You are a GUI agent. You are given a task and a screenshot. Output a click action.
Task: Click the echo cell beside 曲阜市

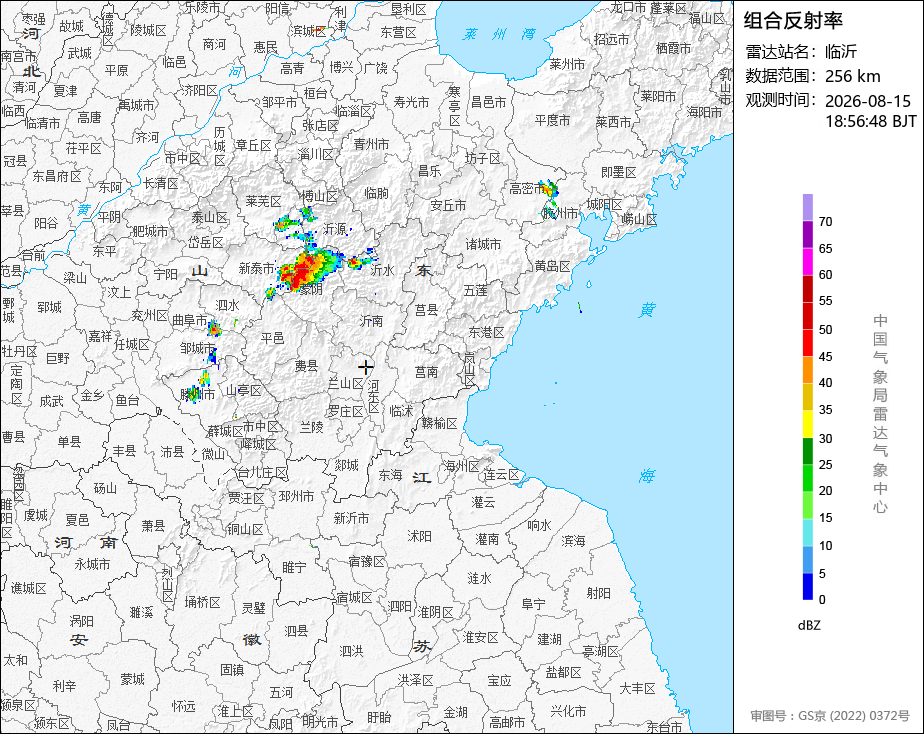click(x=214, y=328)
